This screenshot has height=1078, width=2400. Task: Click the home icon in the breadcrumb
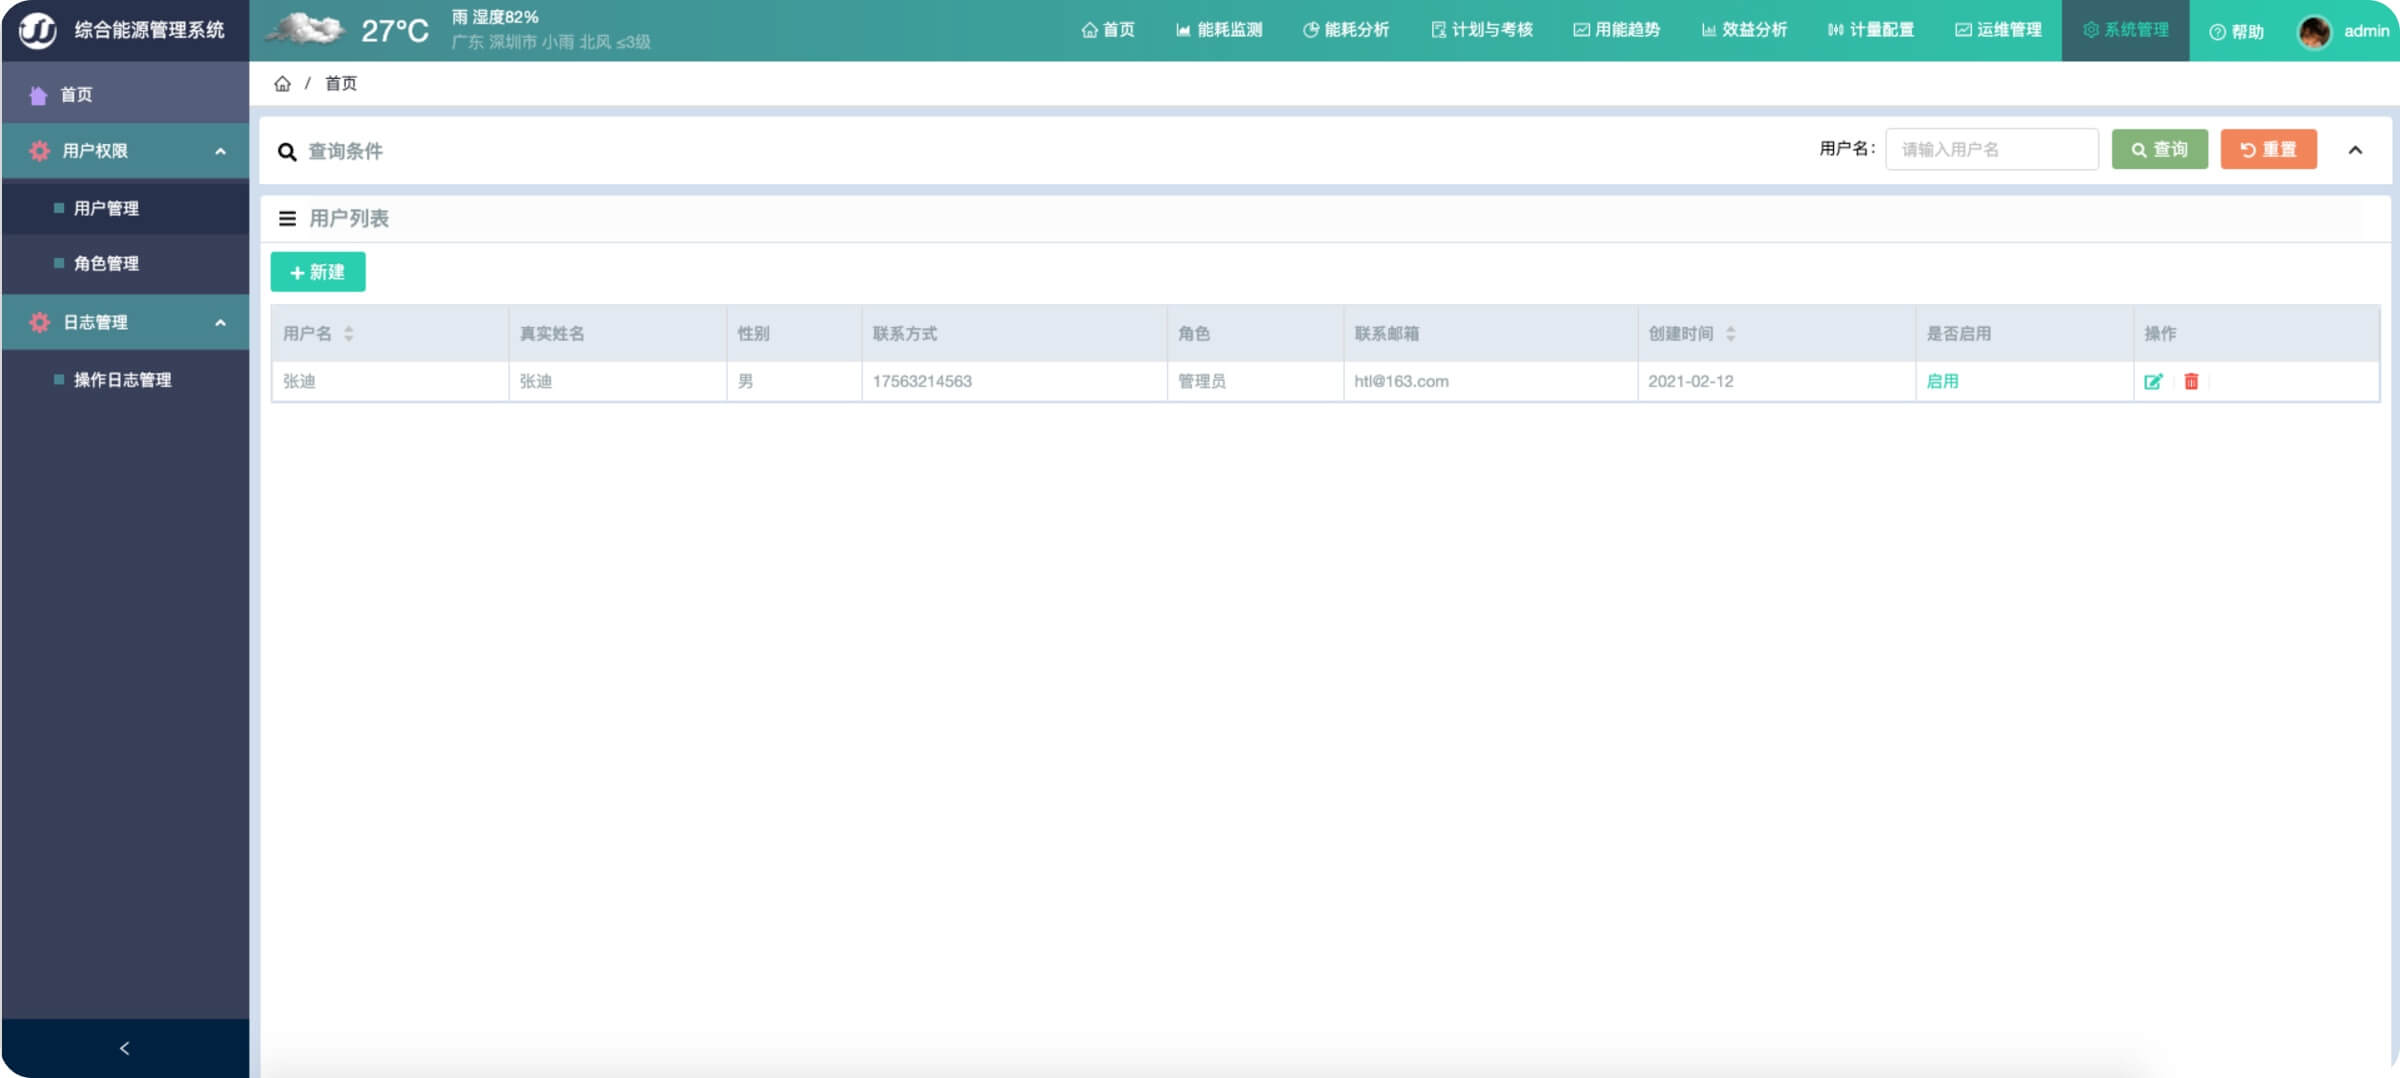point(283,84)
